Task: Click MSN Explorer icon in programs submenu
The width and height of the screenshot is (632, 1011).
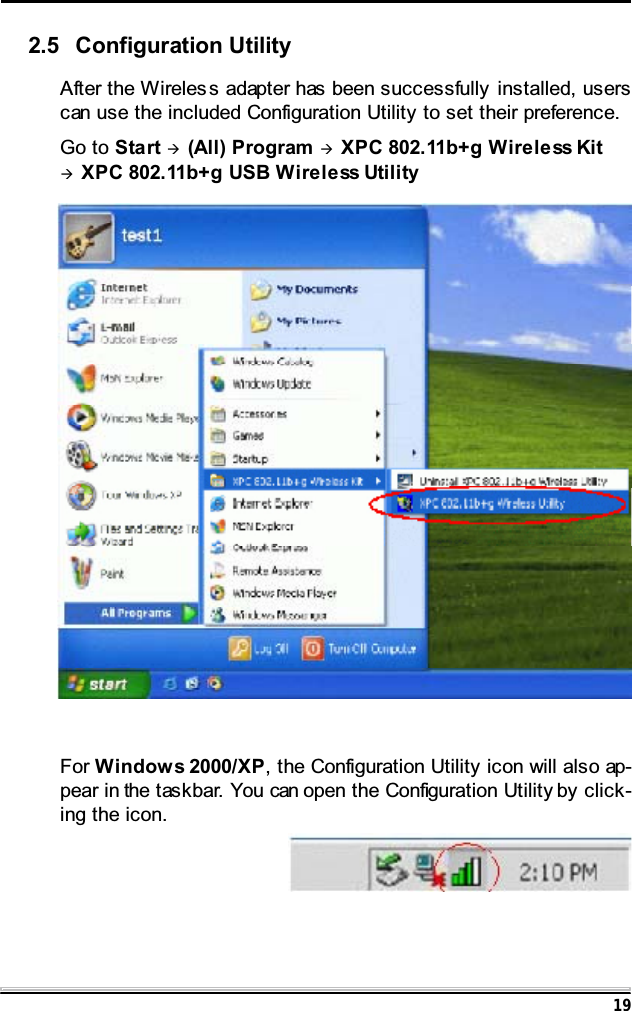Action: click(x=218, y=526)
